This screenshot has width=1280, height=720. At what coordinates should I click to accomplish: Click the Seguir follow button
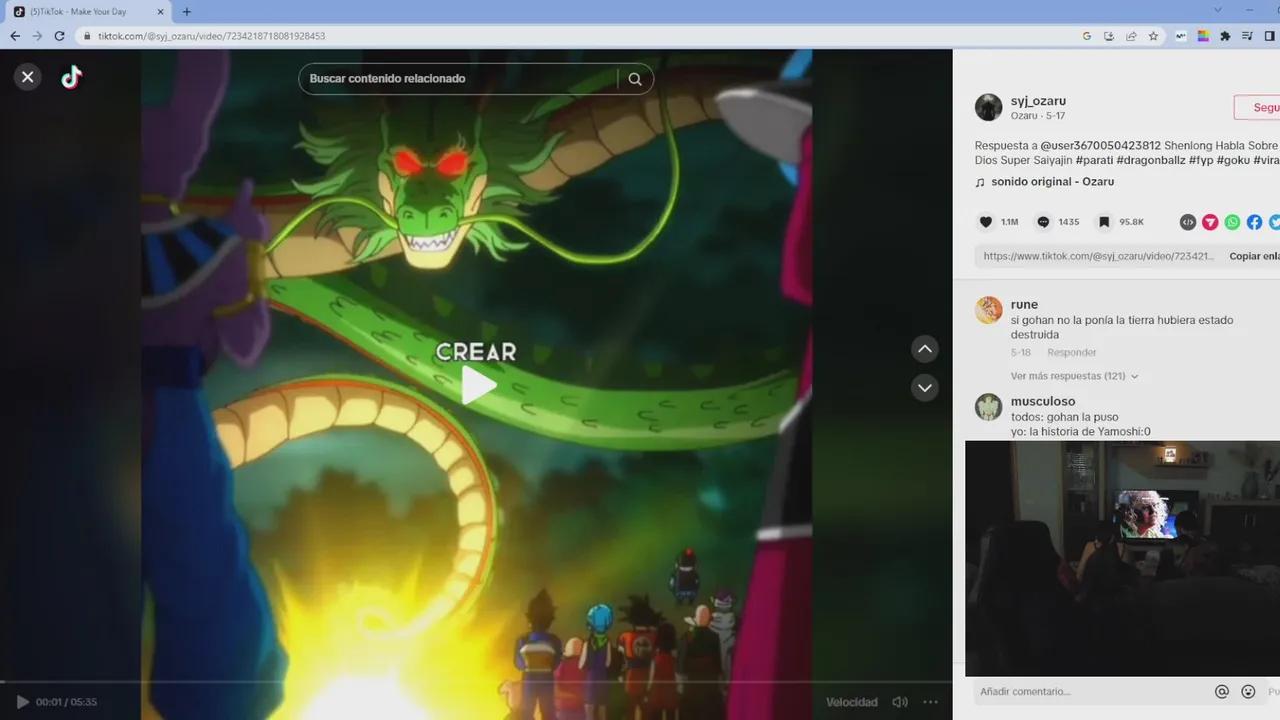tap(1258, 108)
